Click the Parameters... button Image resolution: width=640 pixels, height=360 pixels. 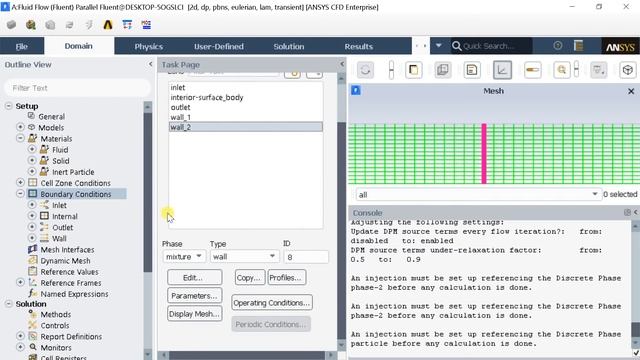pyautogui.click(x=195, y=296)
